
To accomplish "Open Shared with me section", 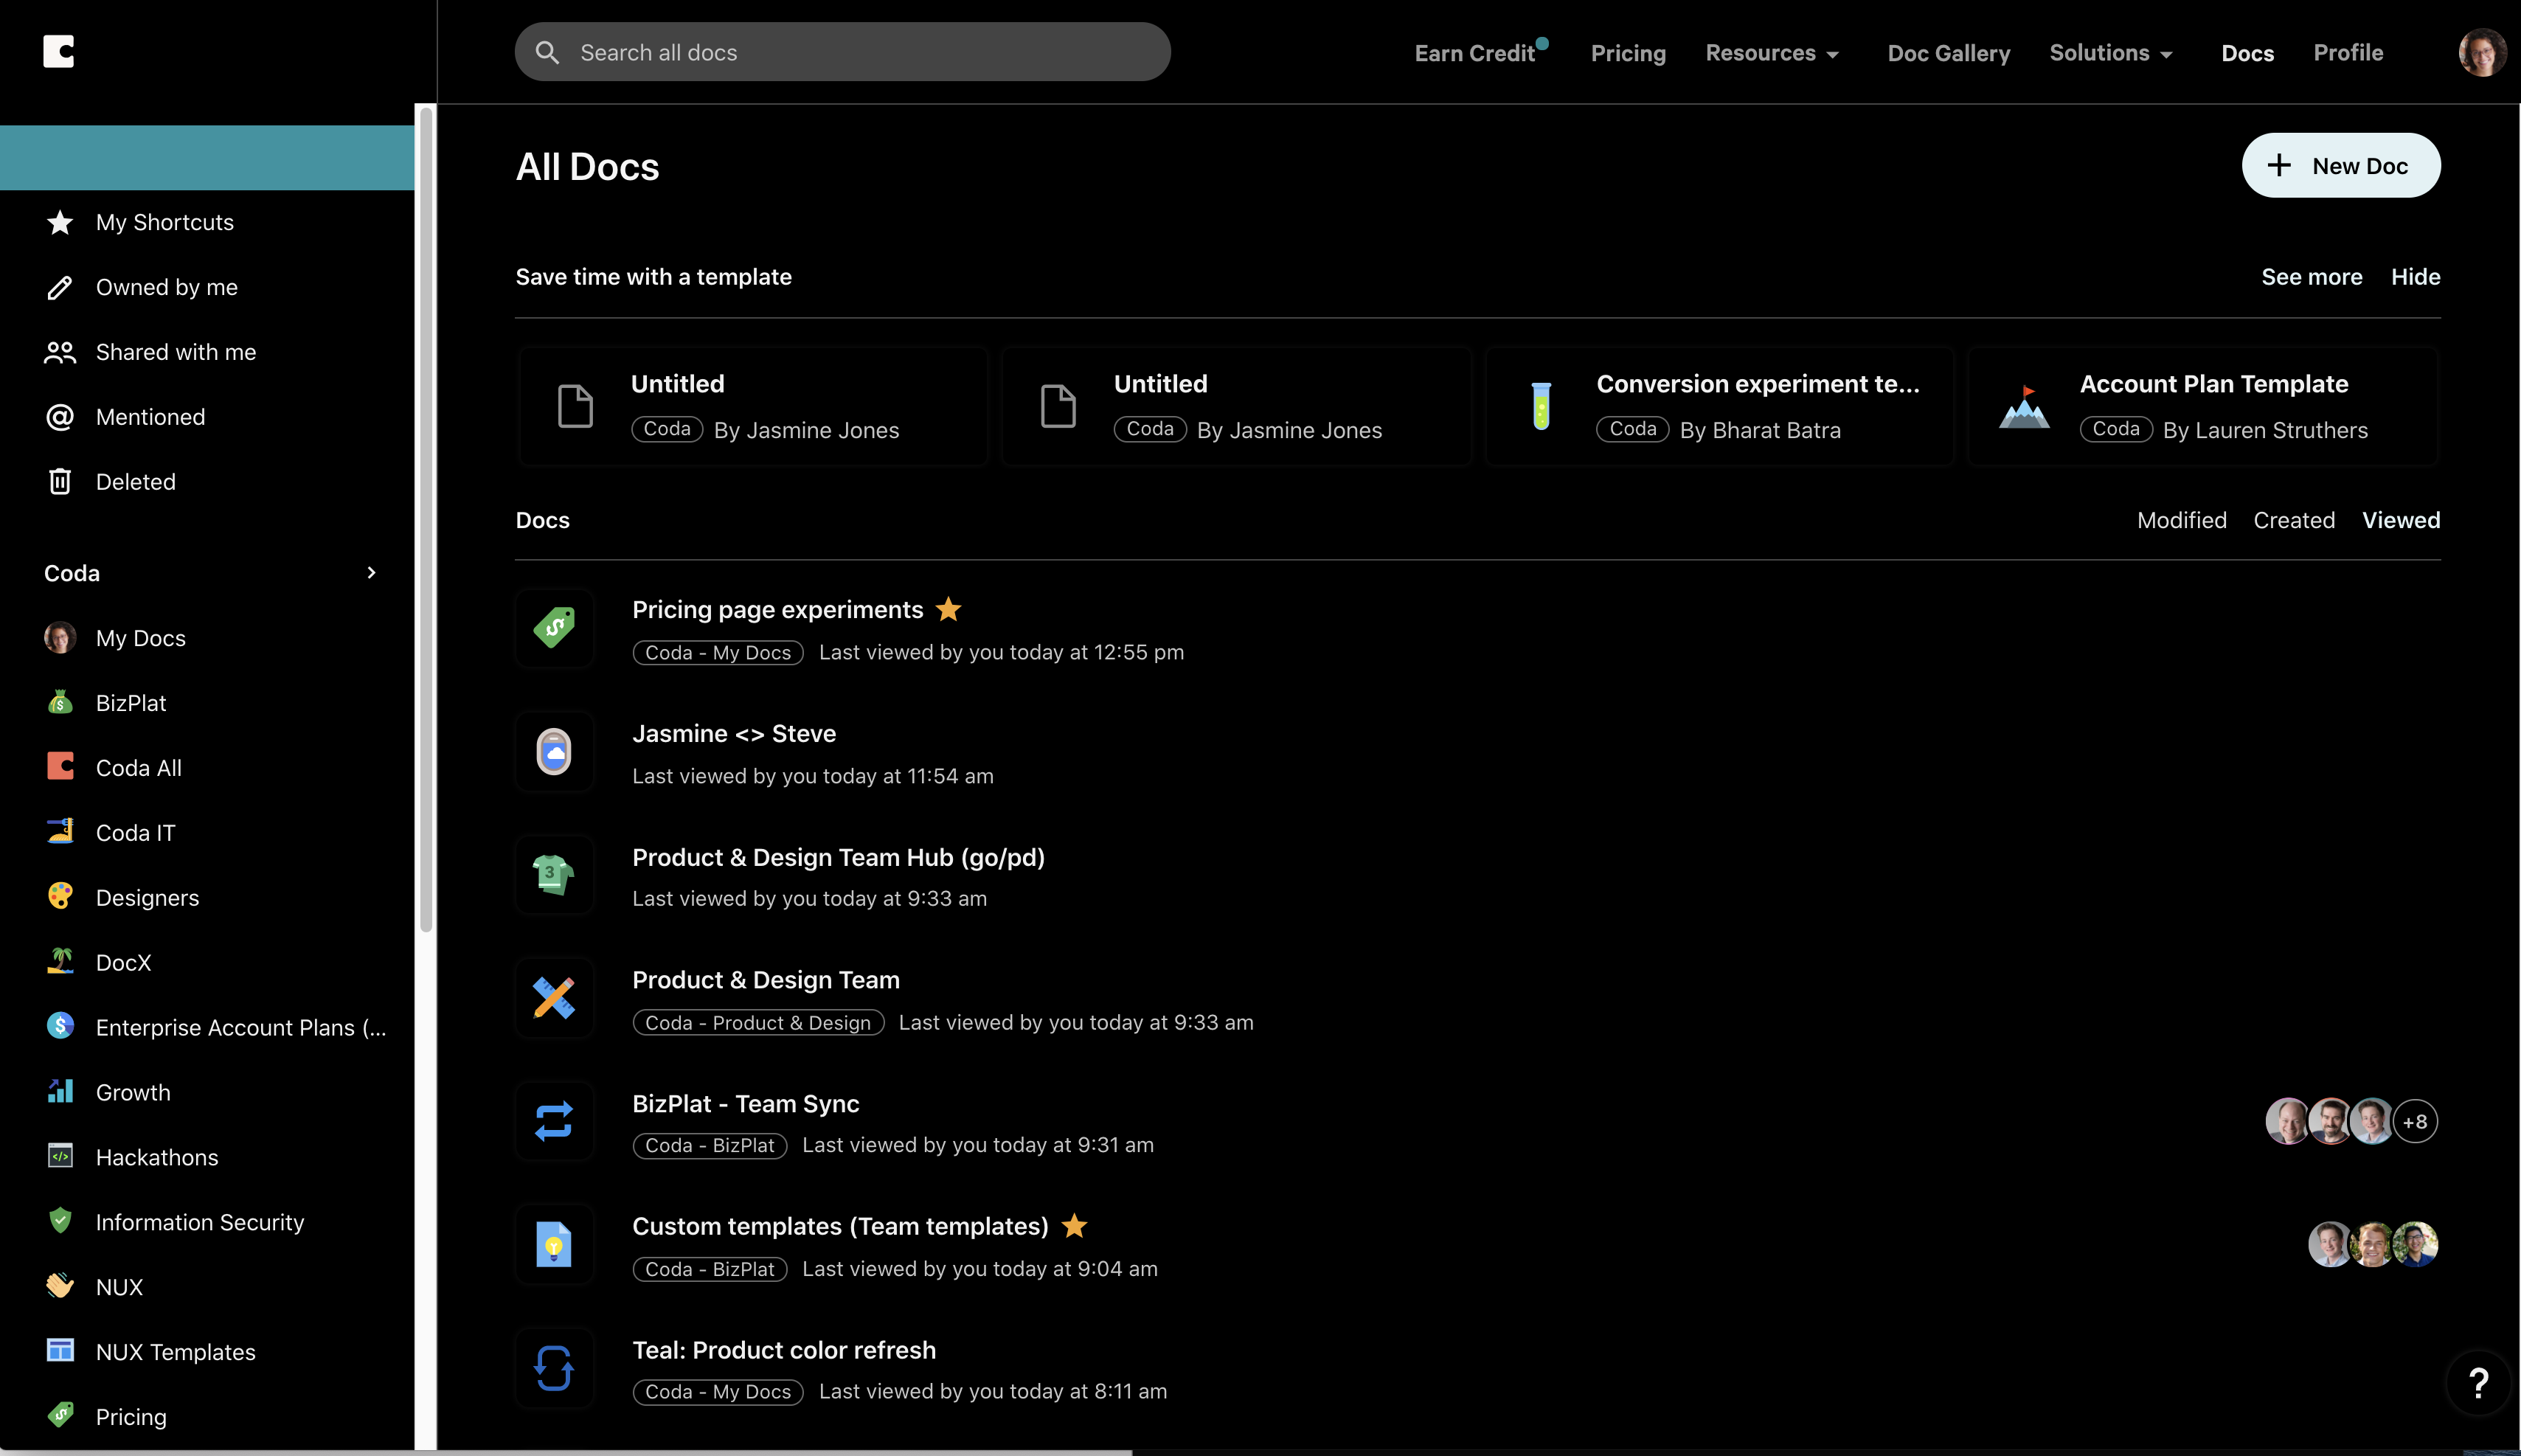I will pos(175,351).
